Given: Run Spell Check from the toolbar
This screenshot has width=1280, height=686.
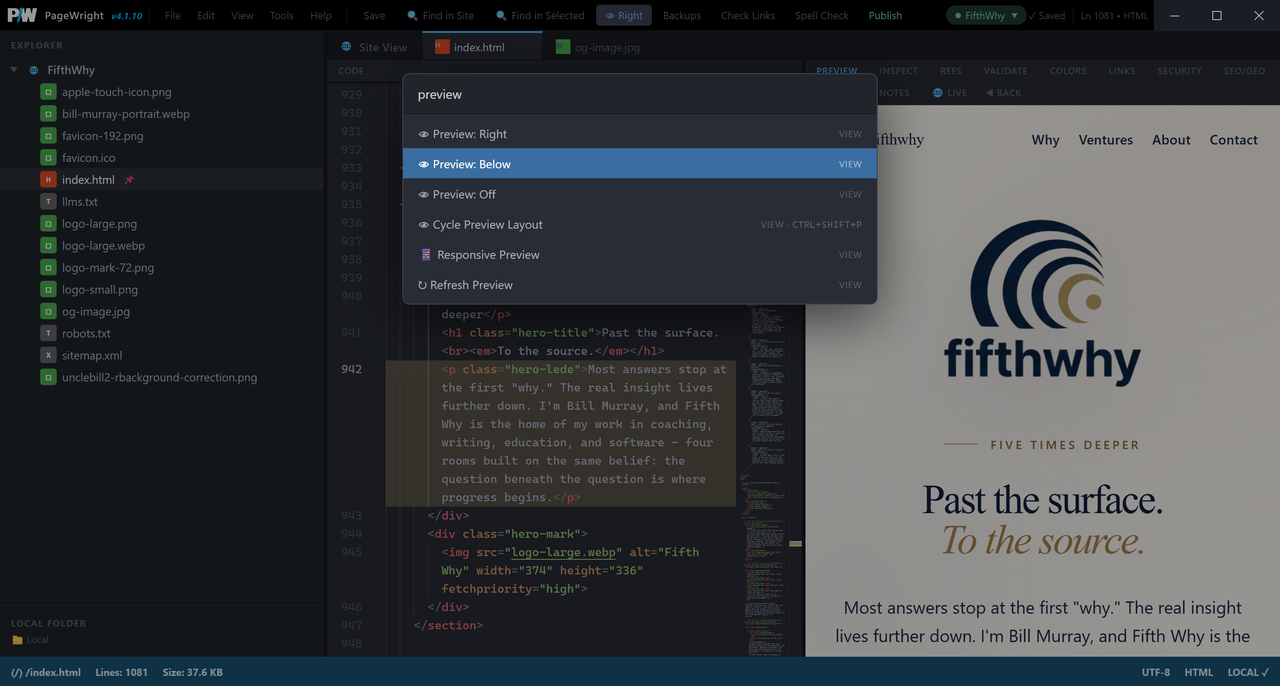Looking at the screenshot, I should (822, 16).
